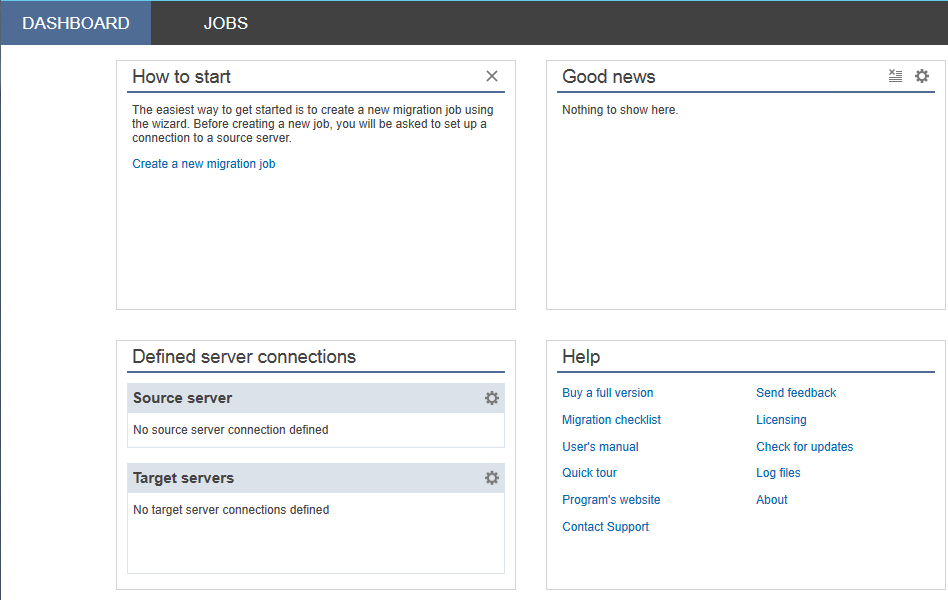Clear the Good news list icon
948x600 pixels.
(x=895, y=76)
